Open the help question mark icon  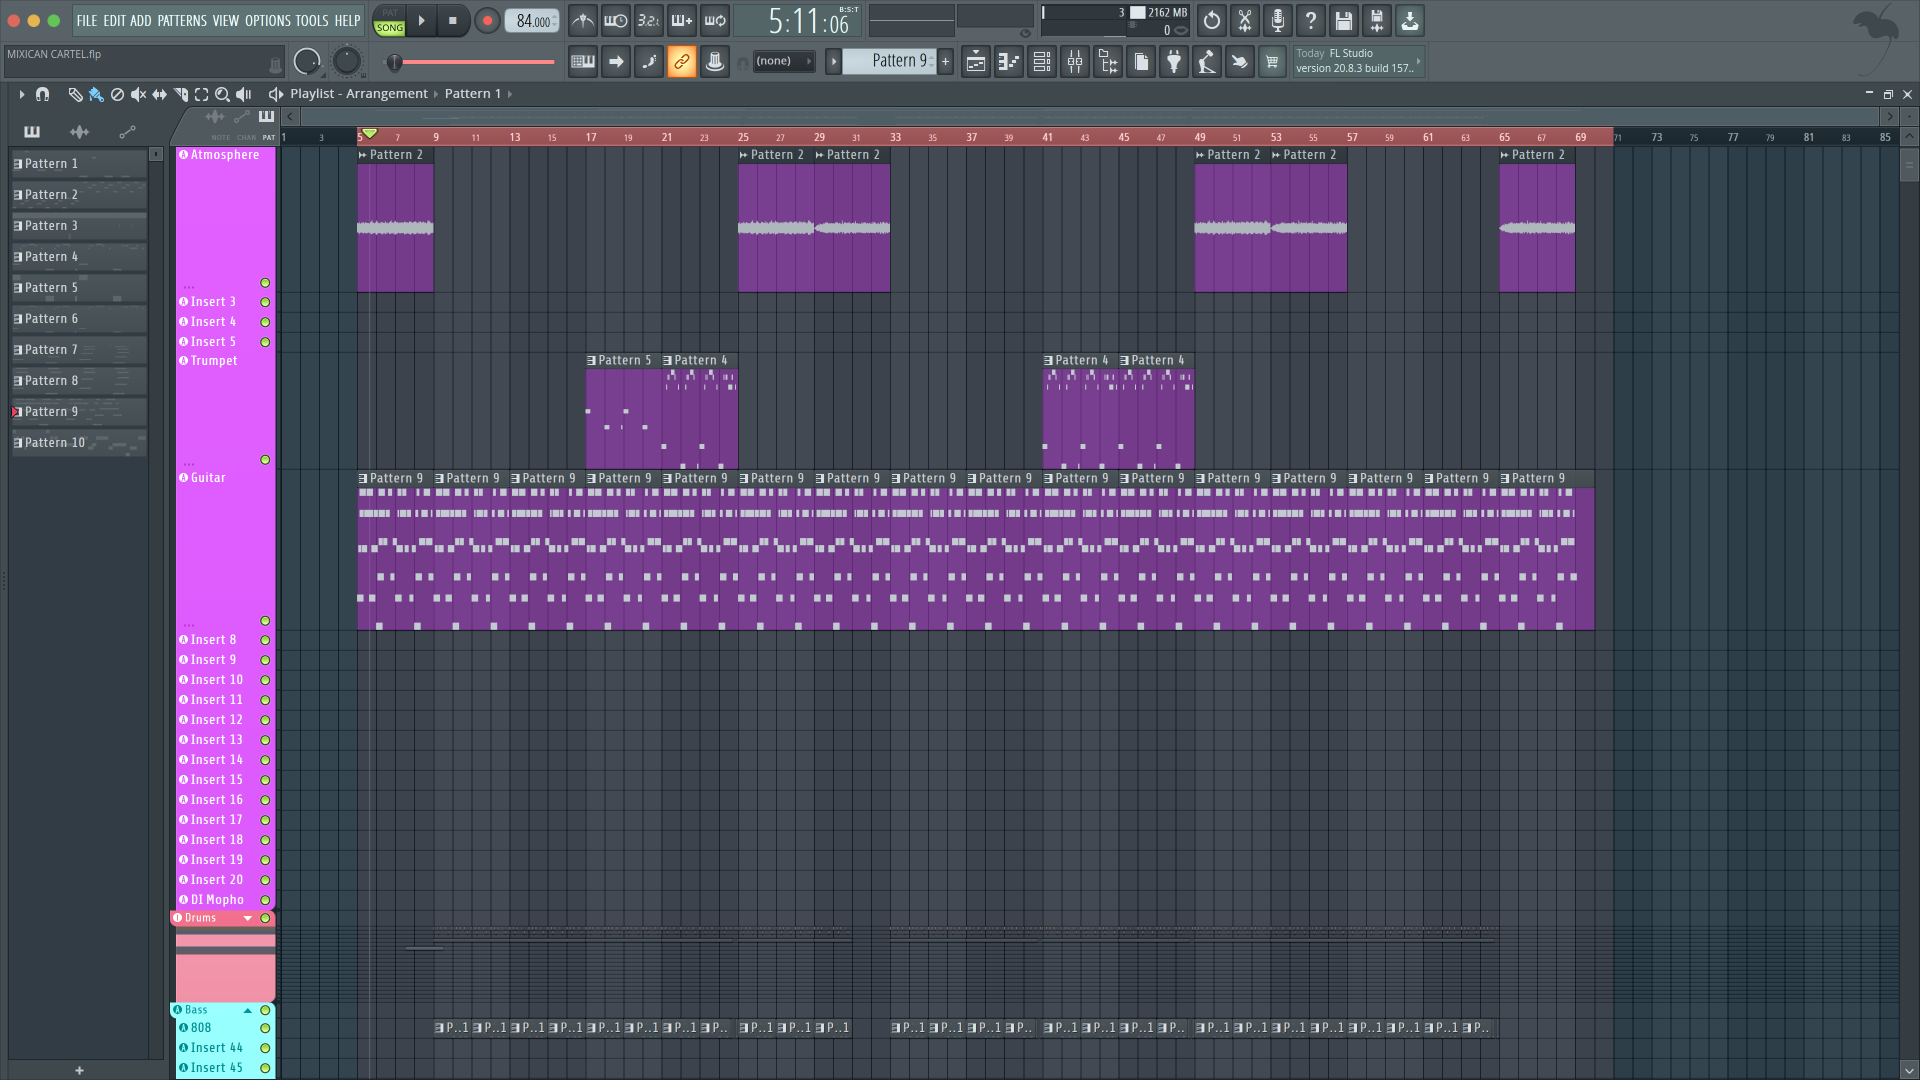click(x=1311, y=20)
